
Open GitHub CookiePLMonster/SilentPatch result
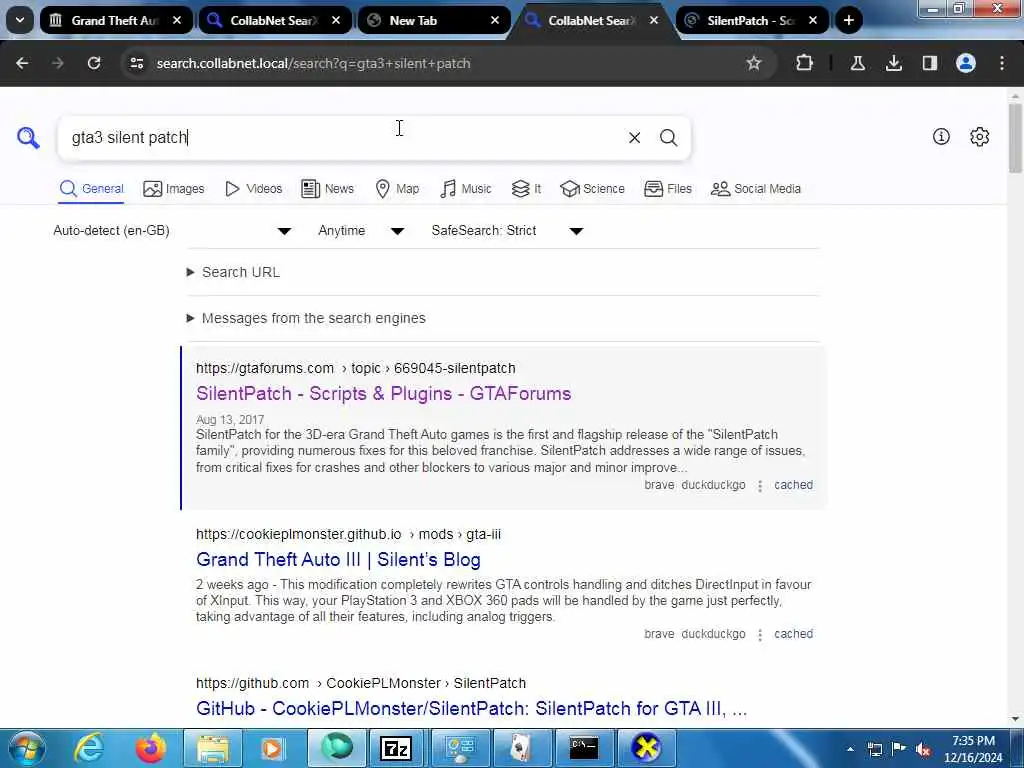click(x=472, y=709)
